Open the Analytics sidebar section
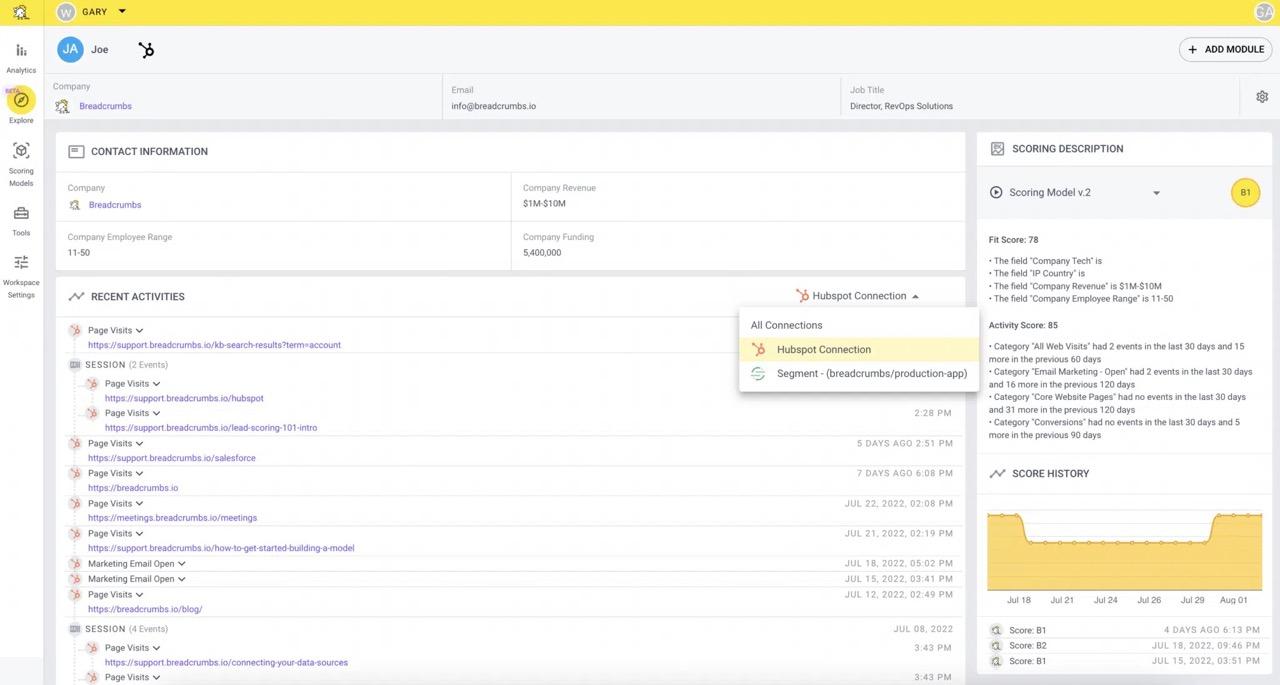Image resolution: width=1280 pixels, height=685 pixels. [21, 57]
